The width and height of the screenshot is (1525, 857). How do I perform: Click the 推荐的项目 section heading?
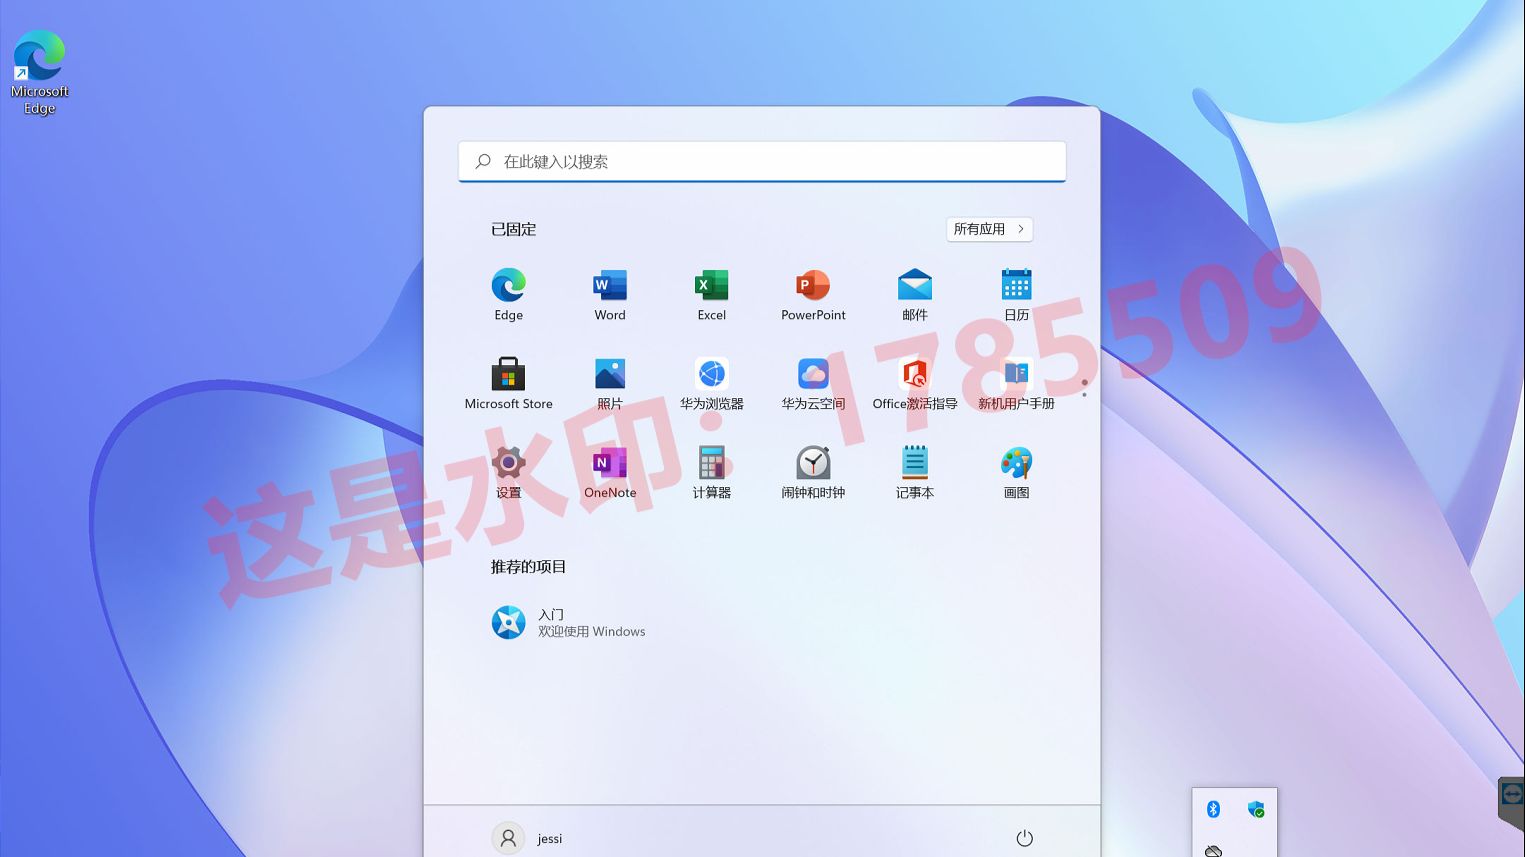pos(528,566)
